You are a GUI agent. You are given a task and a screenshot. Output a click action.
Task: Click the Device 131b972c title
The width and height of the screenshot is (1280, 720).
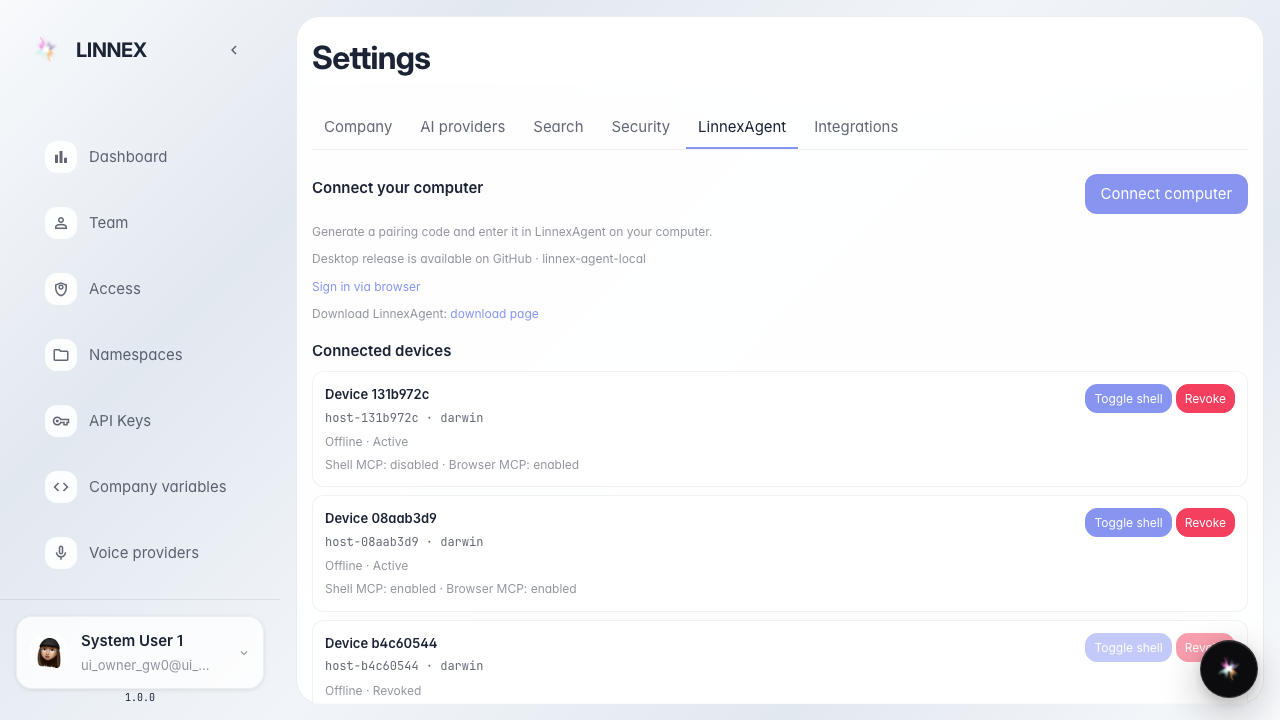pos(377,394)
